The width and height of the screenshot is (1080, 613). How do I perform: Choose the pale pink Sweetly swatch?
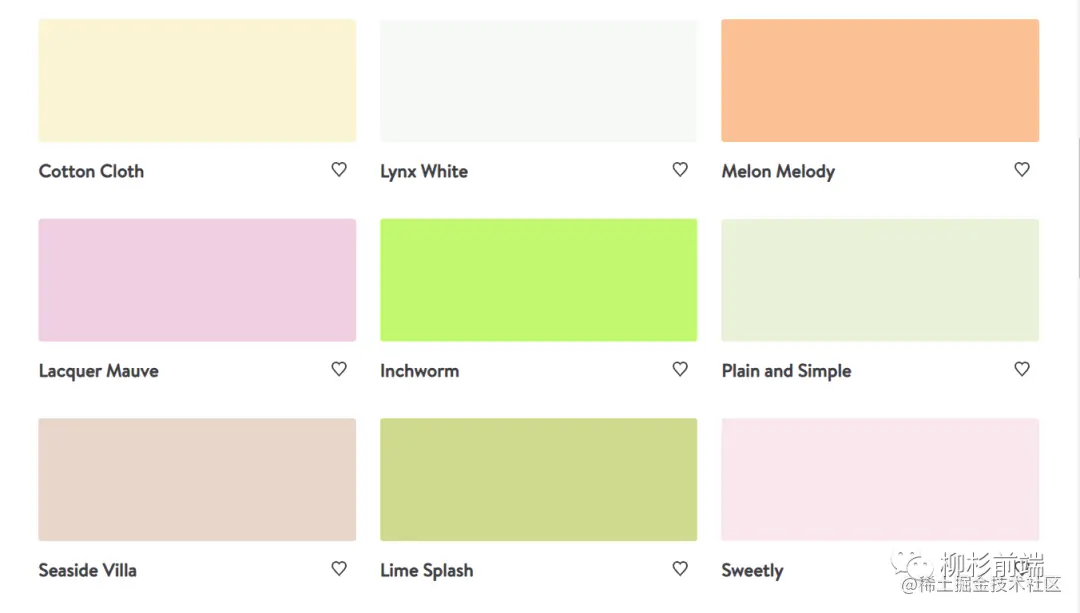tap(880, 479)
